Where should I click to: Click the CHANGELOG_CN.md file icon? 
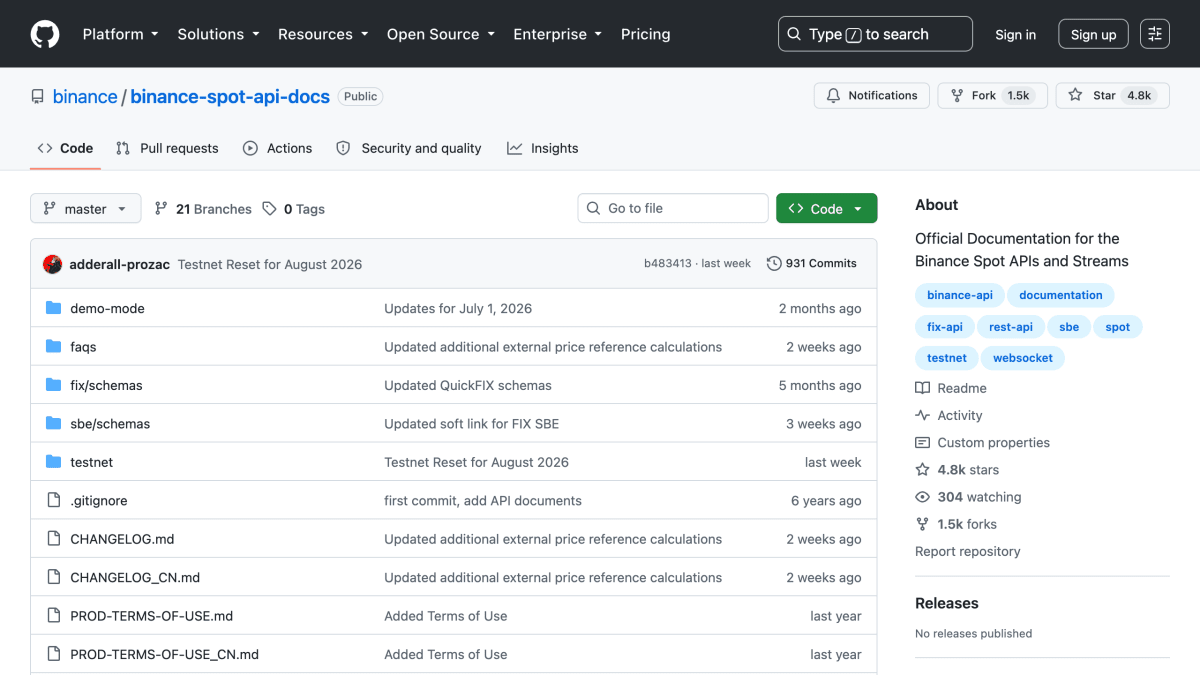(x=54, y=577)
